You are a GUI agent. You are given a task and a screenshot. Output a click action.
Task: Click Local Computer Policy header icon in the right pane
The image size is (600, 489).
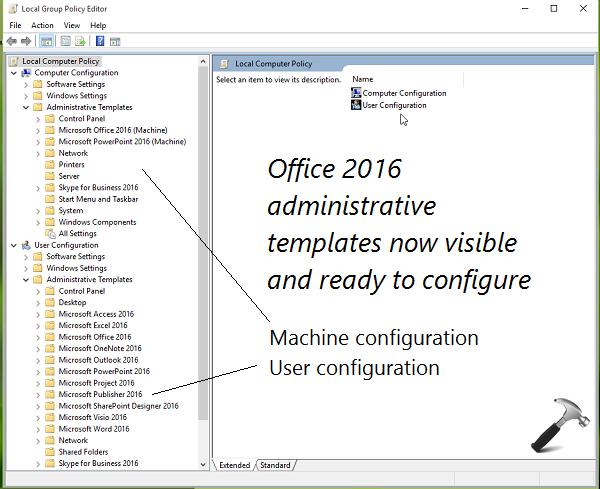[x=224, y=64]
